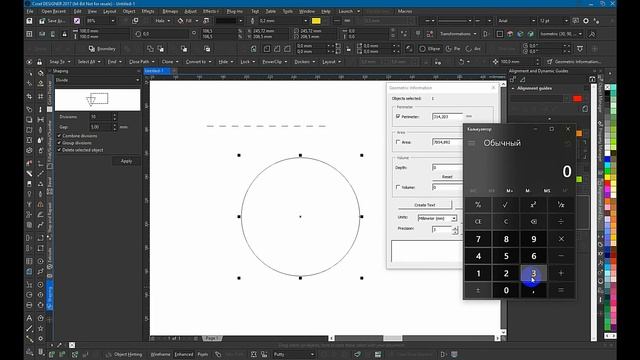
Task: Click the percent key on the calculator
Action: click(x=478, y=204)
